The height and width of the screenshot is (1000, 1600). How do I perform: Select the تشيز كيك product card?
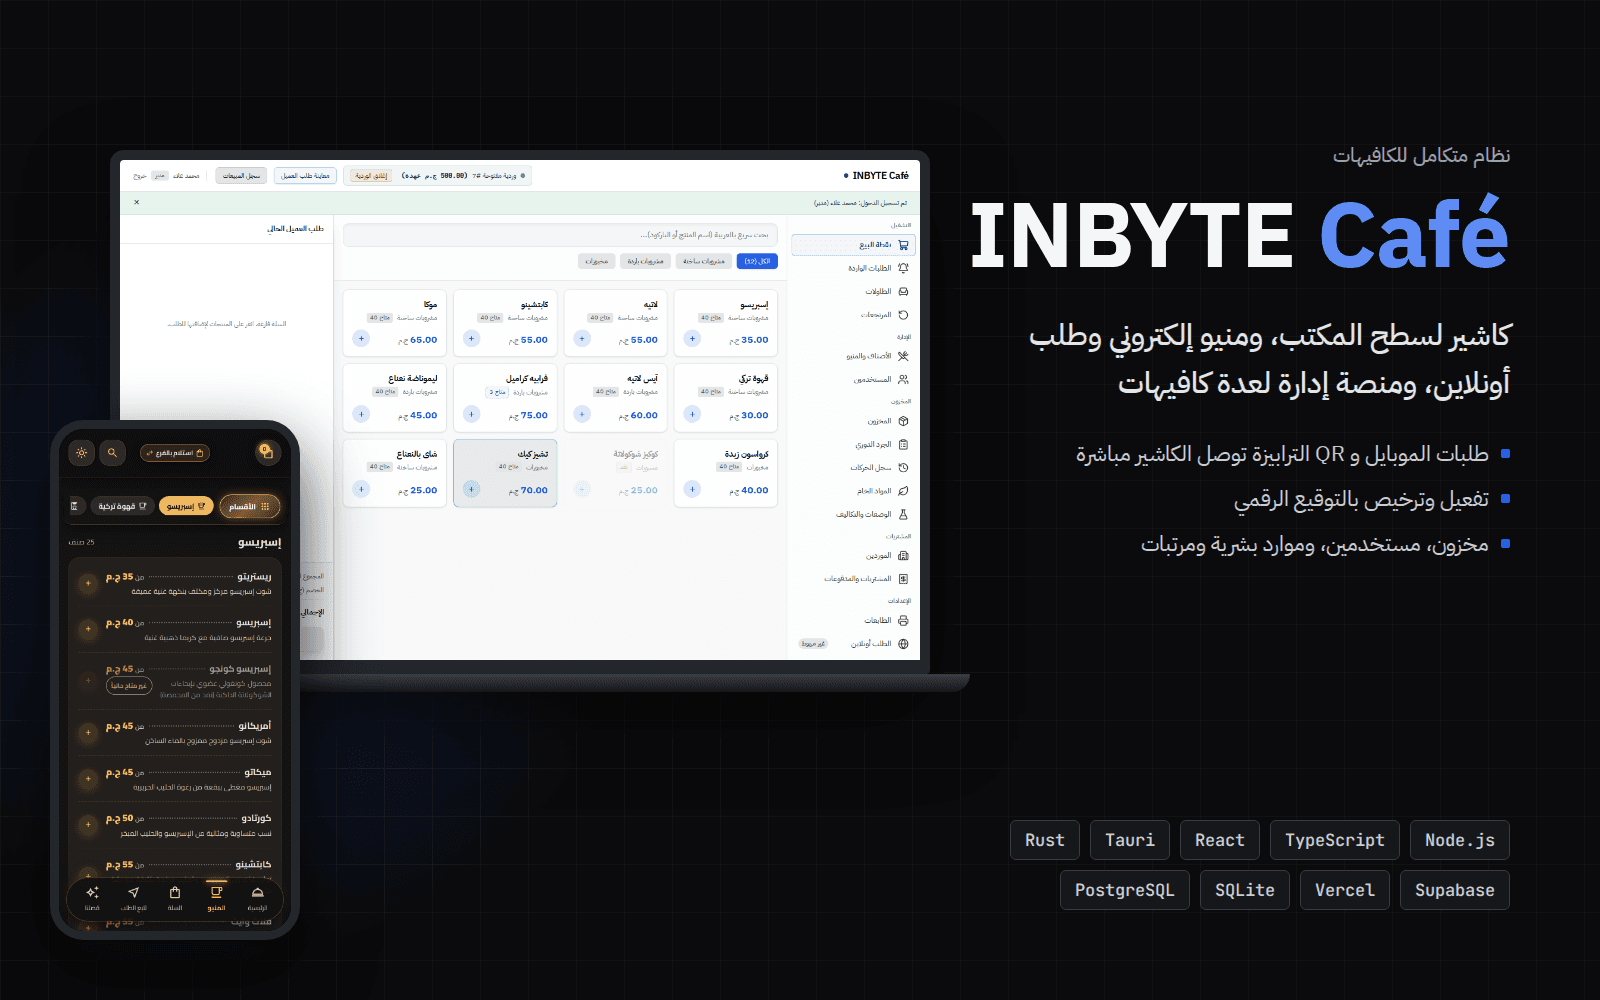coord(505,473)
